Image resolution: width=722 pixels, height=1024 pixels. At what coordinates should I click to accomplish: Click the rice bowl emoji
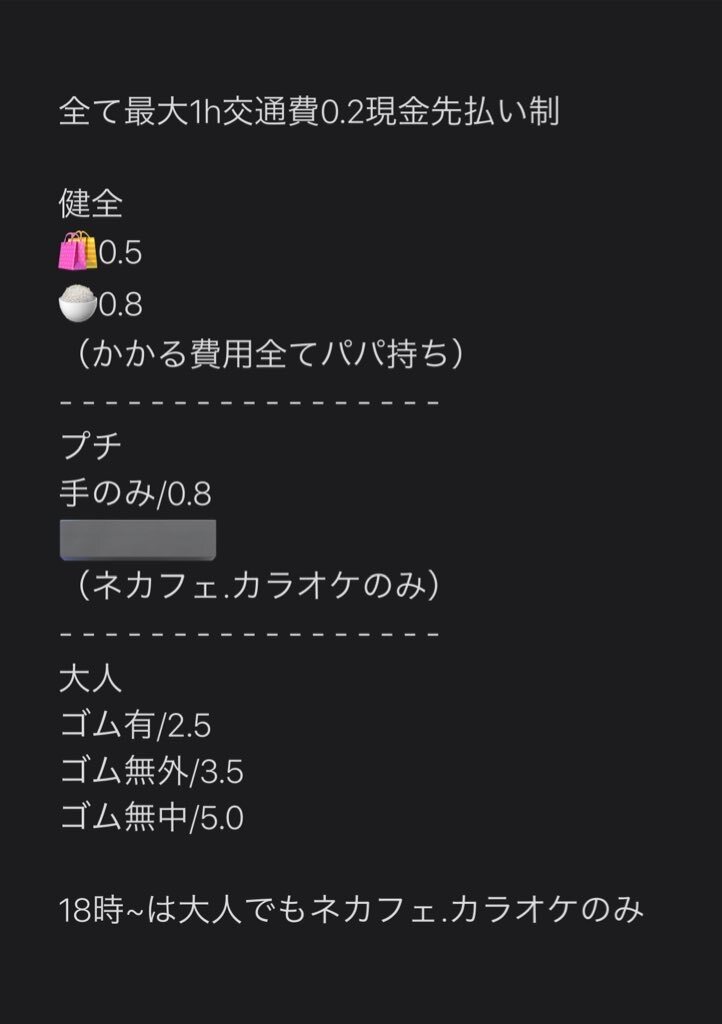[78, 303]
